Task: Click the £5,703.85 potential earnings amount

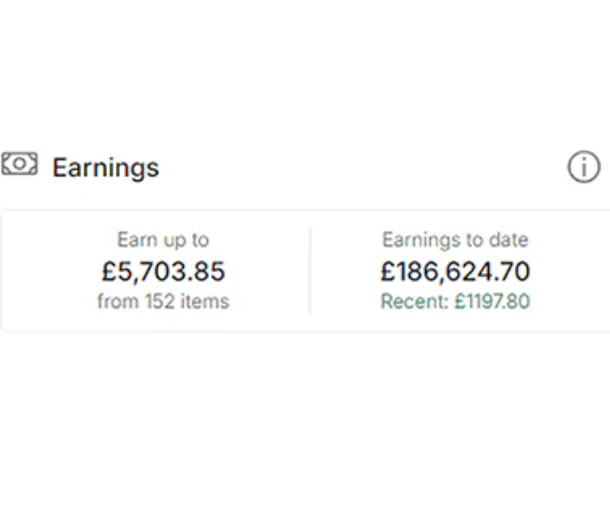Action: tap(163, 271)
